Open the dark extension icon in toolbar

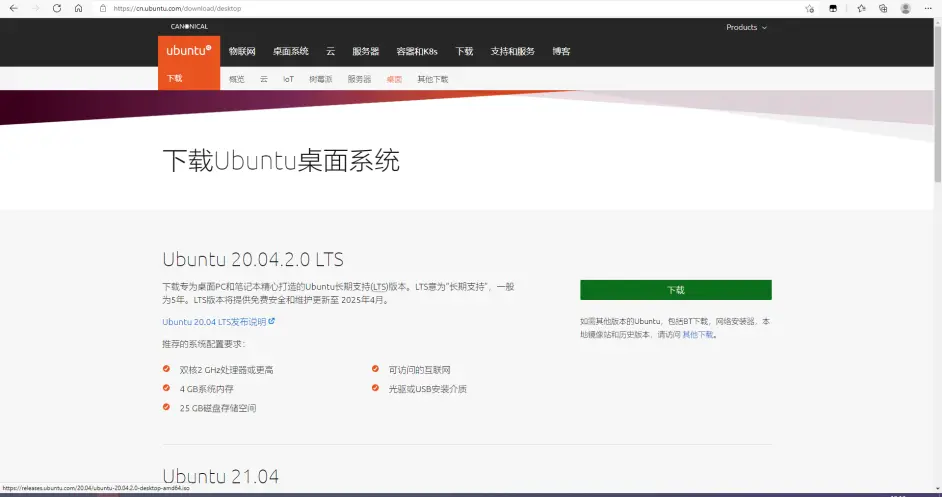coord(833,8)
